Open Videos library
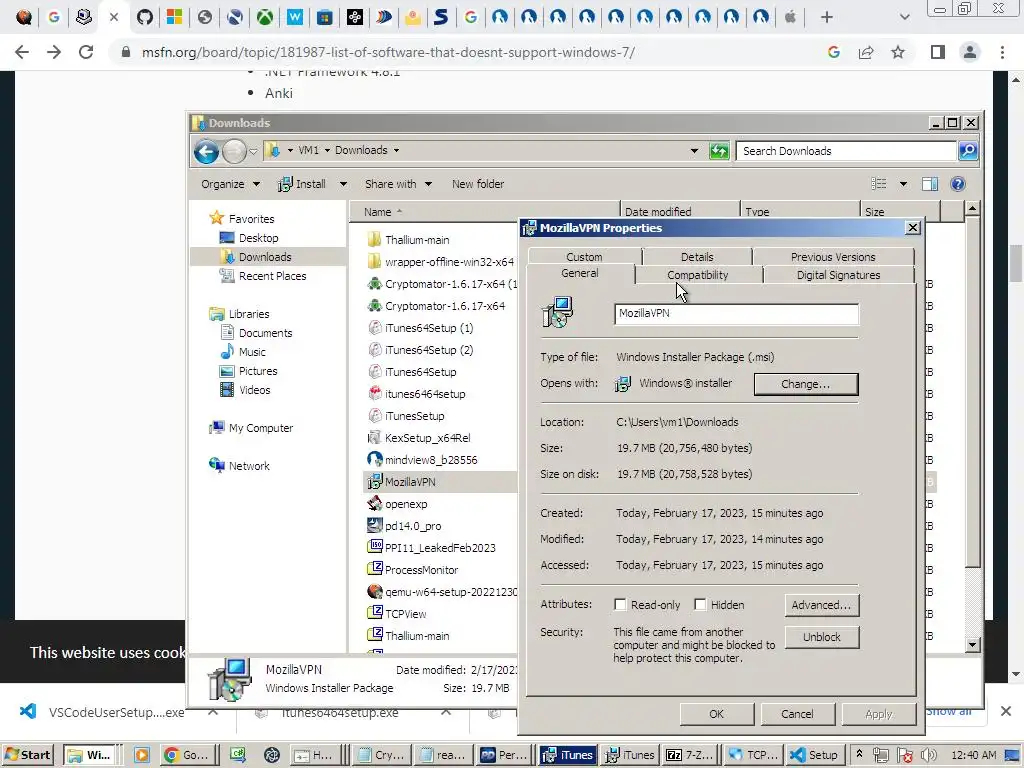 (254, 390)
